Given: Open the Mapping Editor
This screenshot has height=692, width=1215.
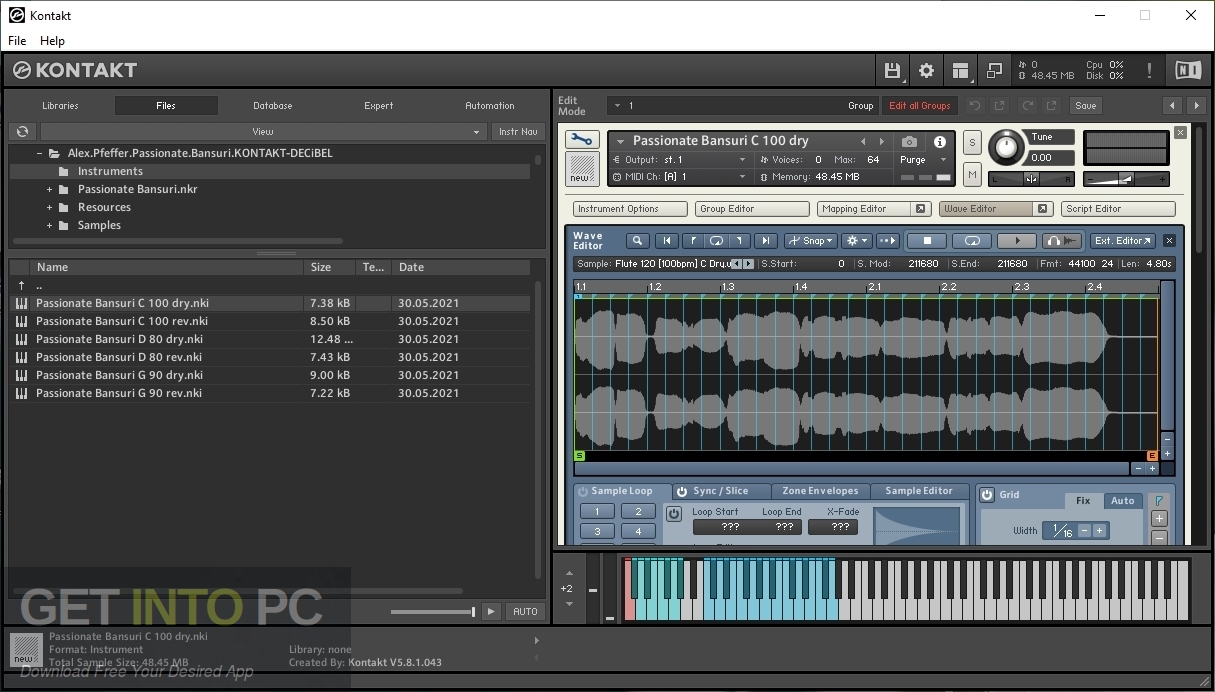Looking at the screenshot, I should [866, 209].
